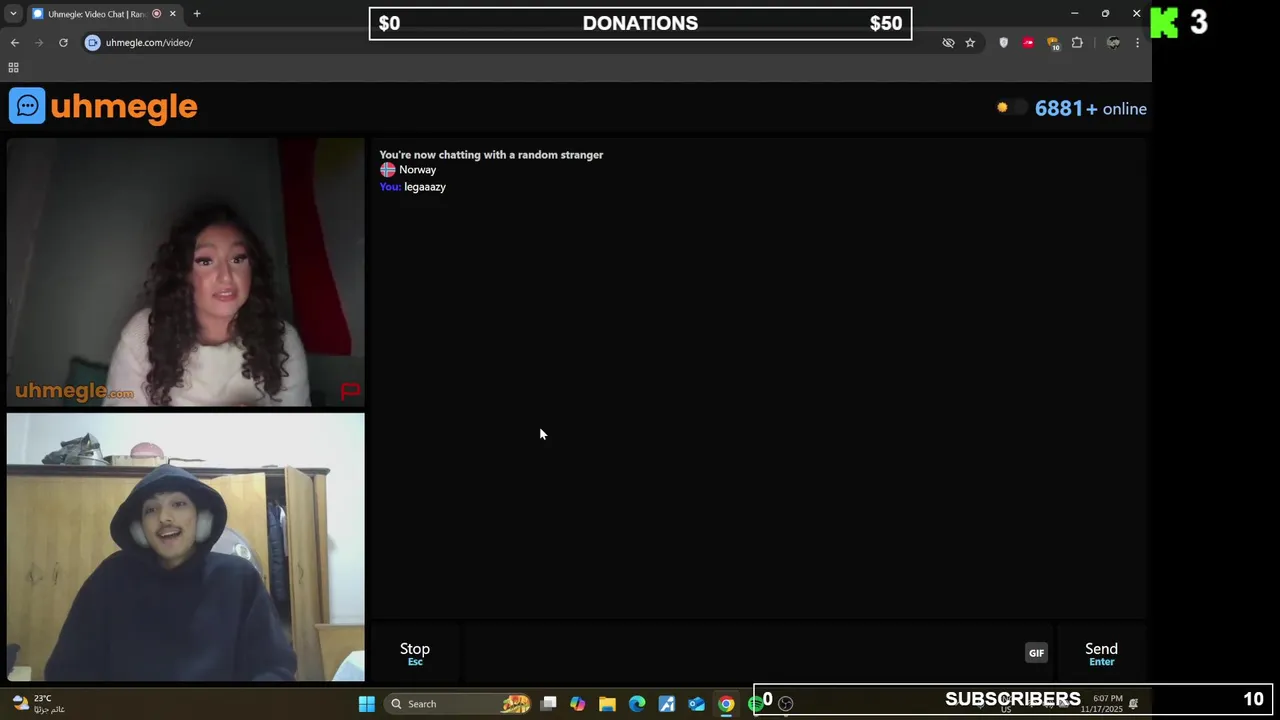1280x720 pixels.
Task: View site information icon beside the URL
Action: (x=93, y=43)
